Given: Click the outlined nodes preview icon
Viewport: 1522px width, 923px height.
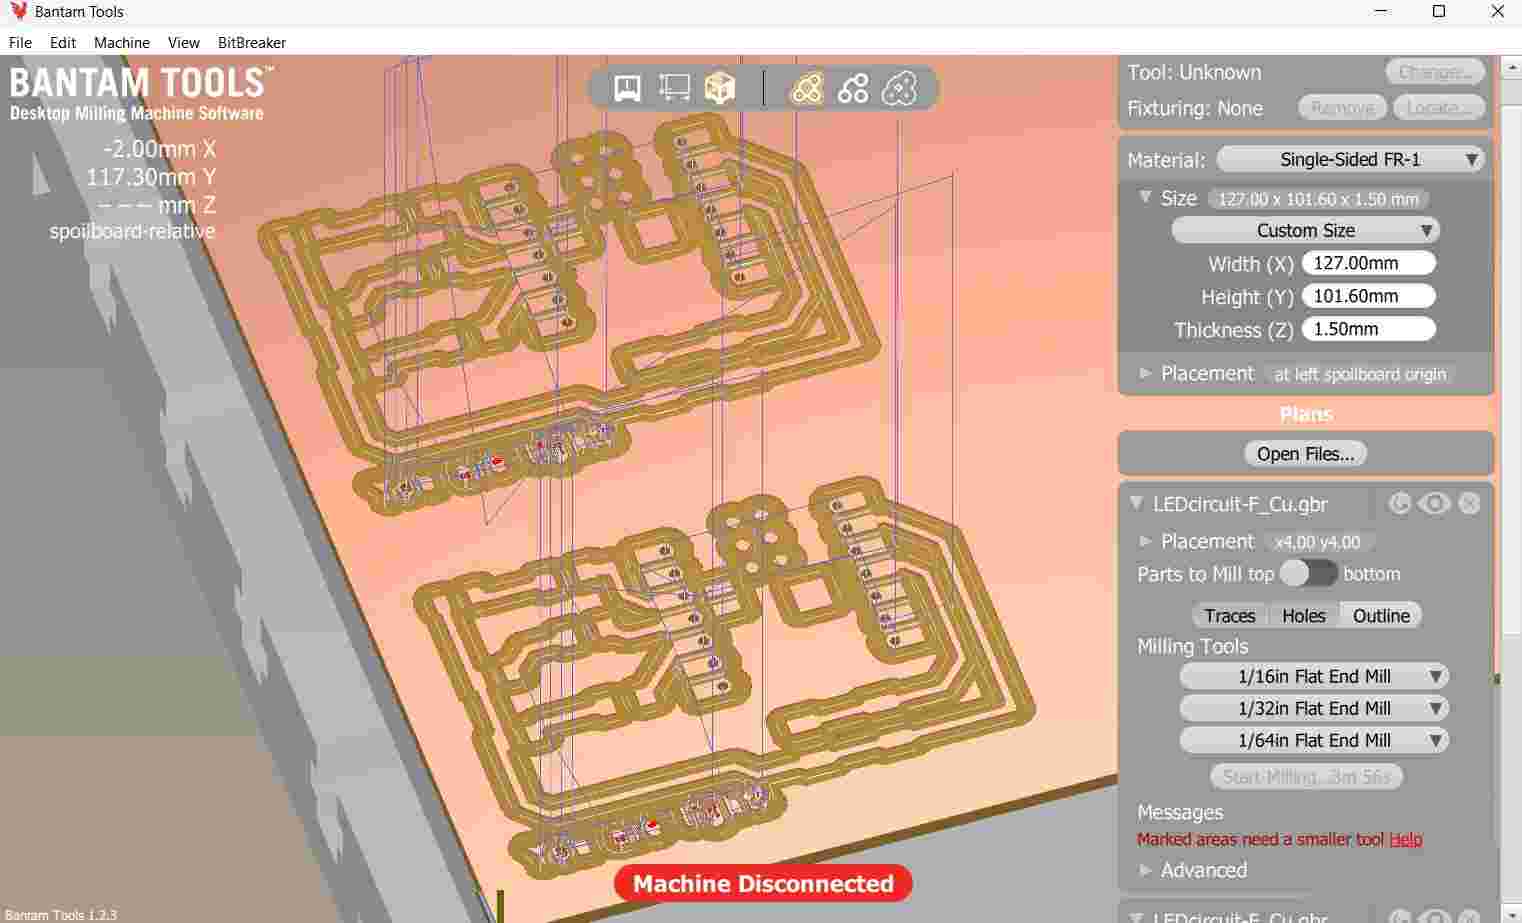Looking at the screenshot, I should tap(899, 88).
